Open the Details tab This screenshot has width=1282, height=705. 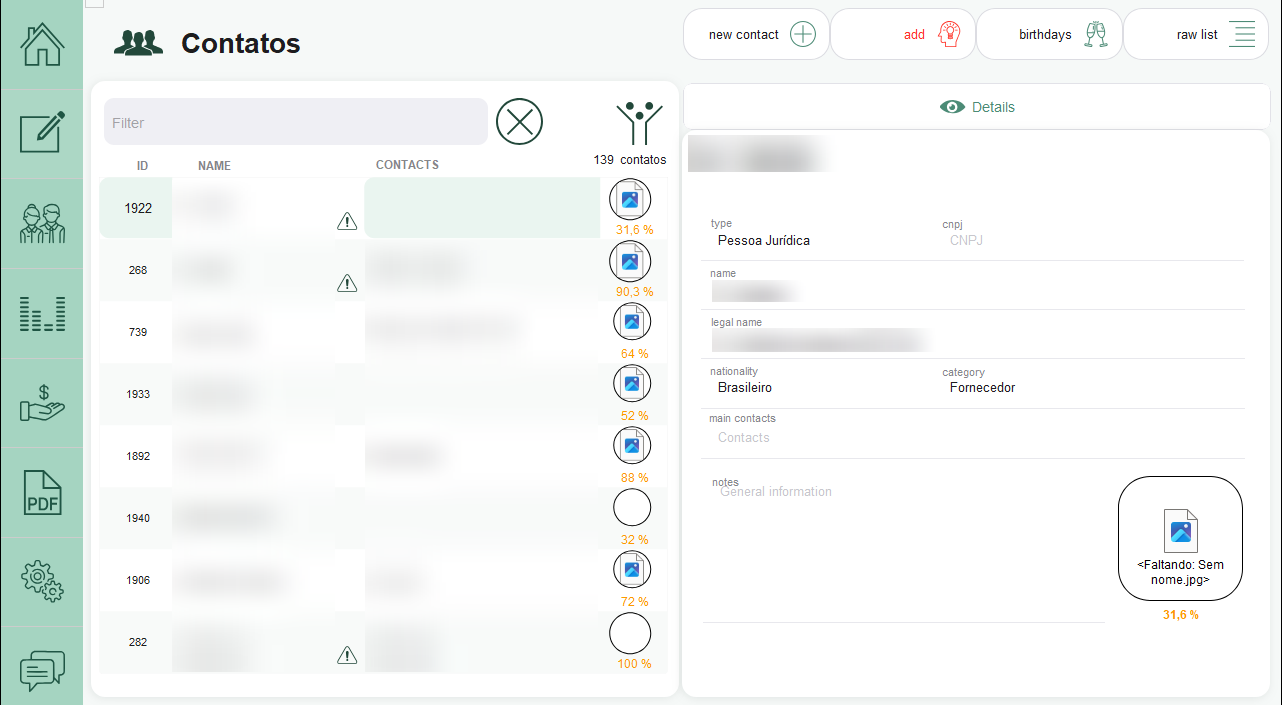tap(977, 107)
